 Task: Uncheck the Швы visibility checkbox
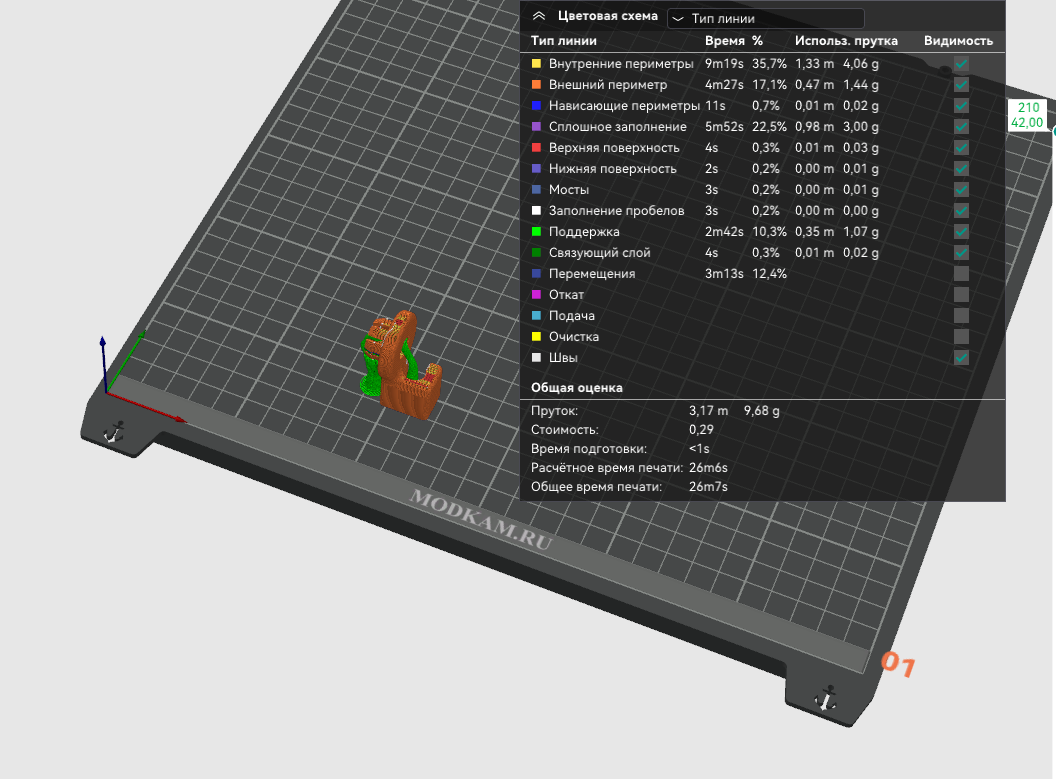click(961, 358)
